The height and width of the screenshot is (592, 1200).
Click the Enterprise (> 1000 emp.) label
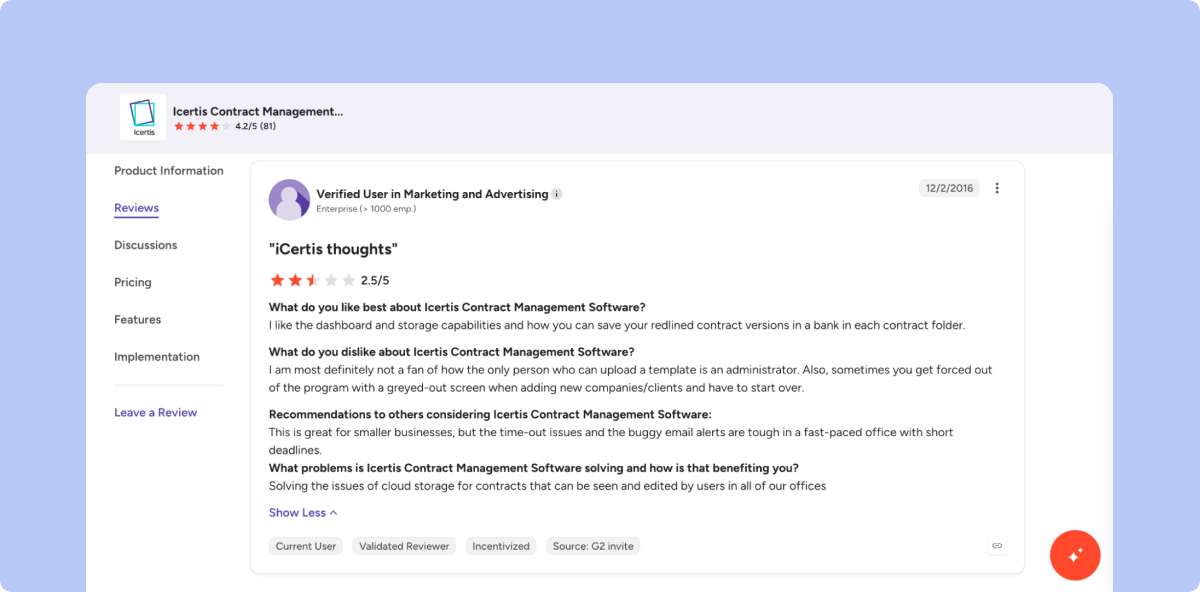click(366, 209)
